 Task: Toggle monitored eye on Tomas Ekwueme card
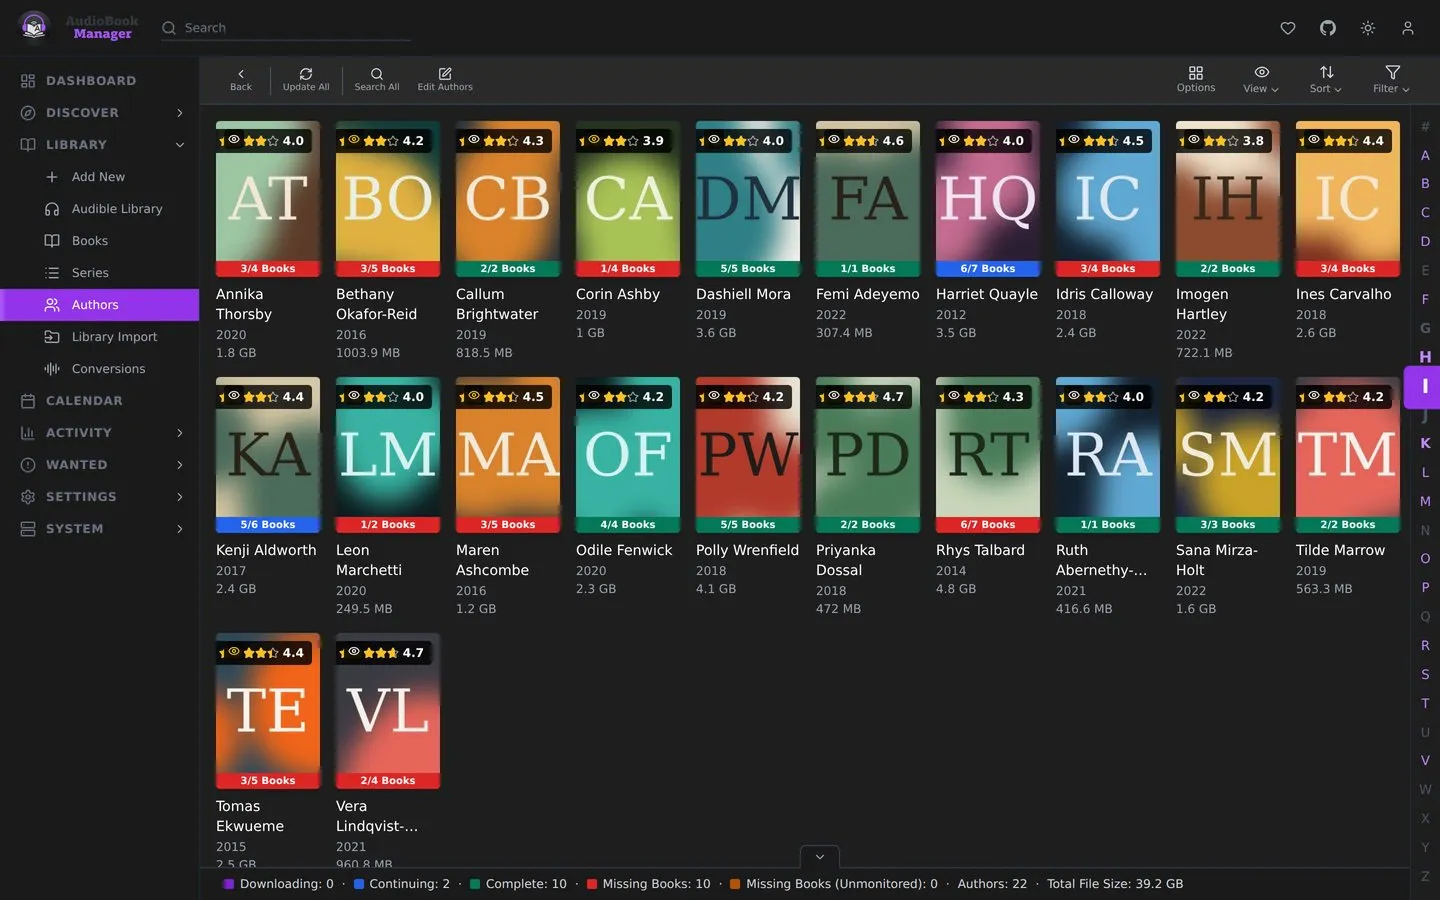[234, 652]
